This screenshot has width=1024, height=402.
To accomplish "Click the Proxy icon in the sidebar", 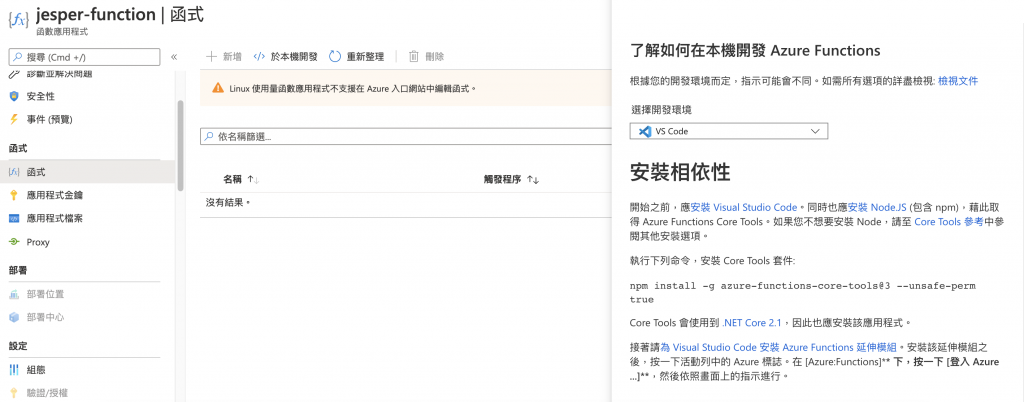I will point(14,242).
